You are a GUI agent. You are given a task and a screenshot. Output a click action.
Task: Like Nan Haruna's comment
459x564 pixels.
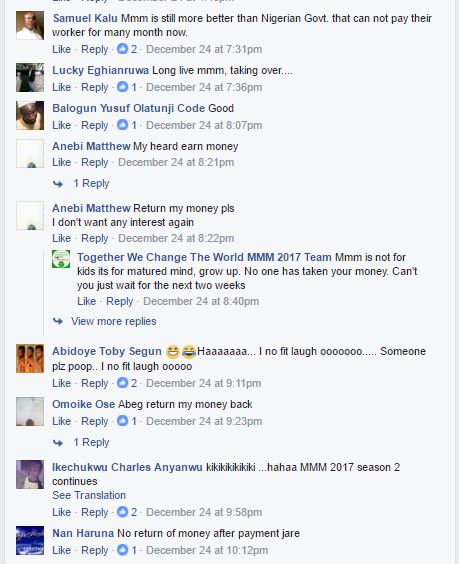coord(62,550)
